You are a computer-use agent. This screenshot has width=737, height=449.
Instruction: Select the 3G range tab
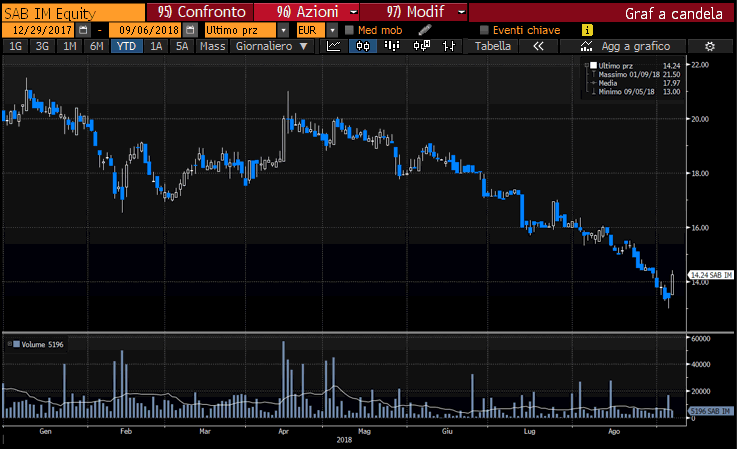(42, 46)
